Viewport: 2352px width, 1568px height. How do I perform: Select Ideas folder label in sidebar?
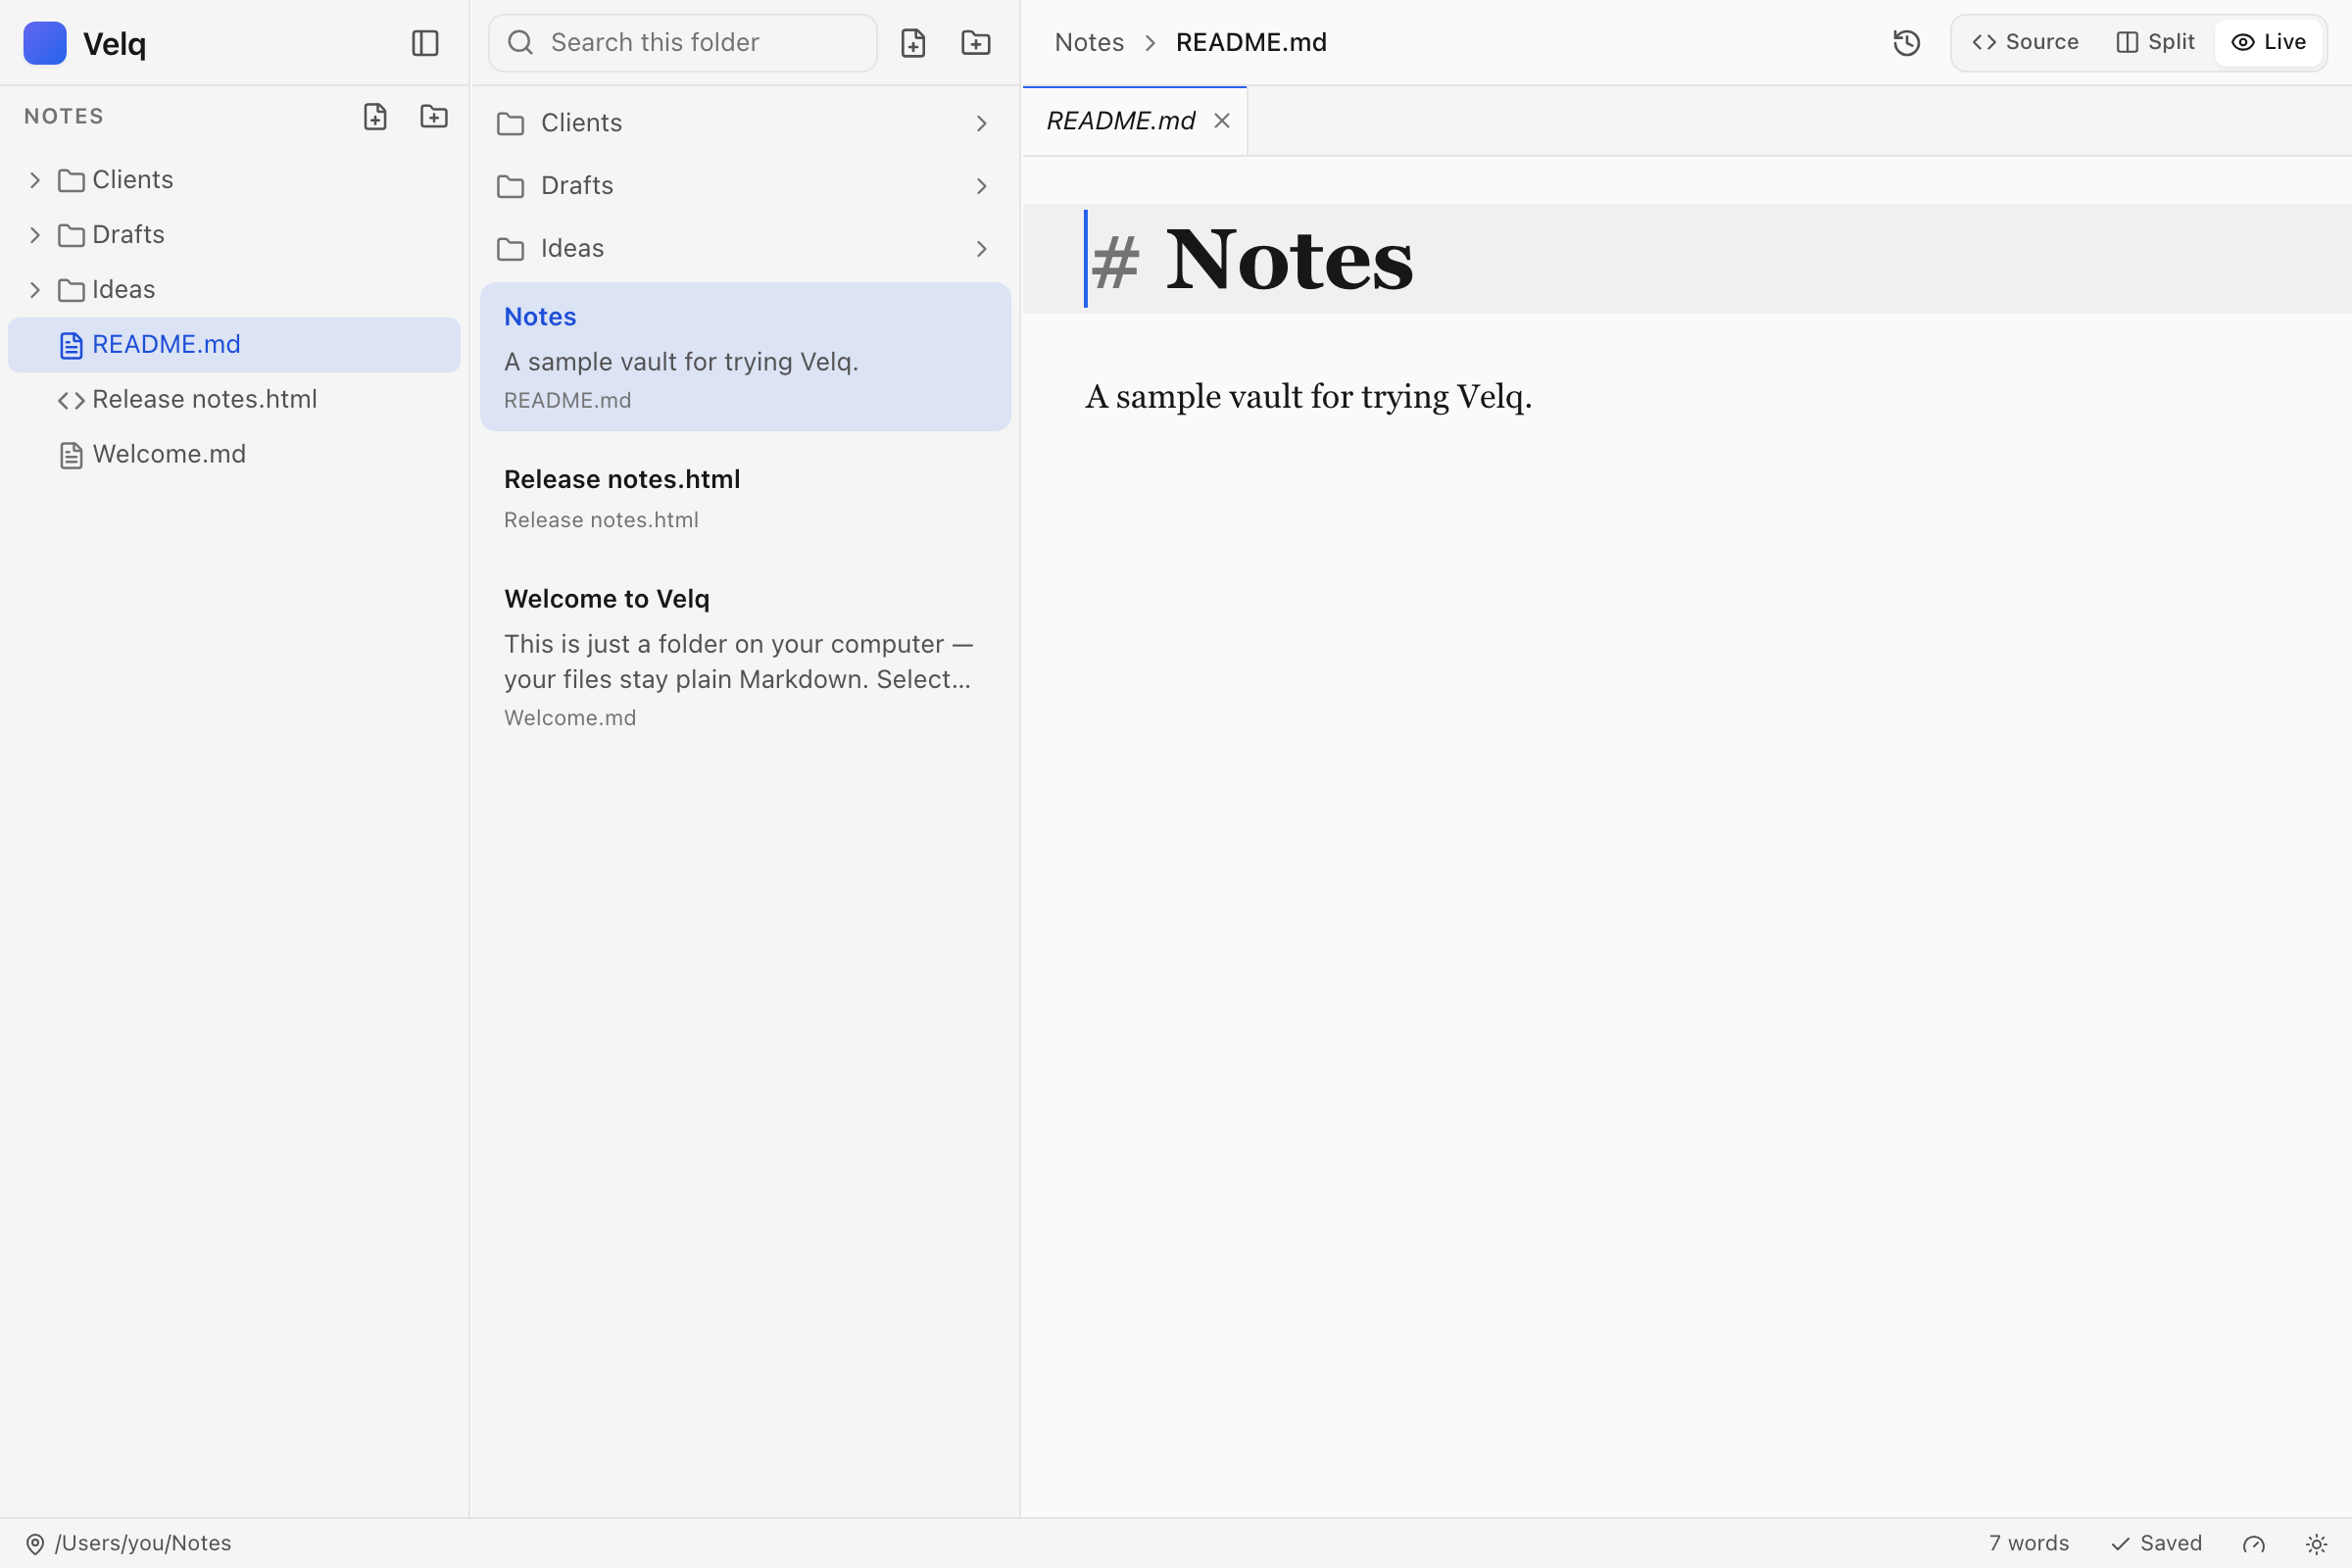click(x=124, y=290)
